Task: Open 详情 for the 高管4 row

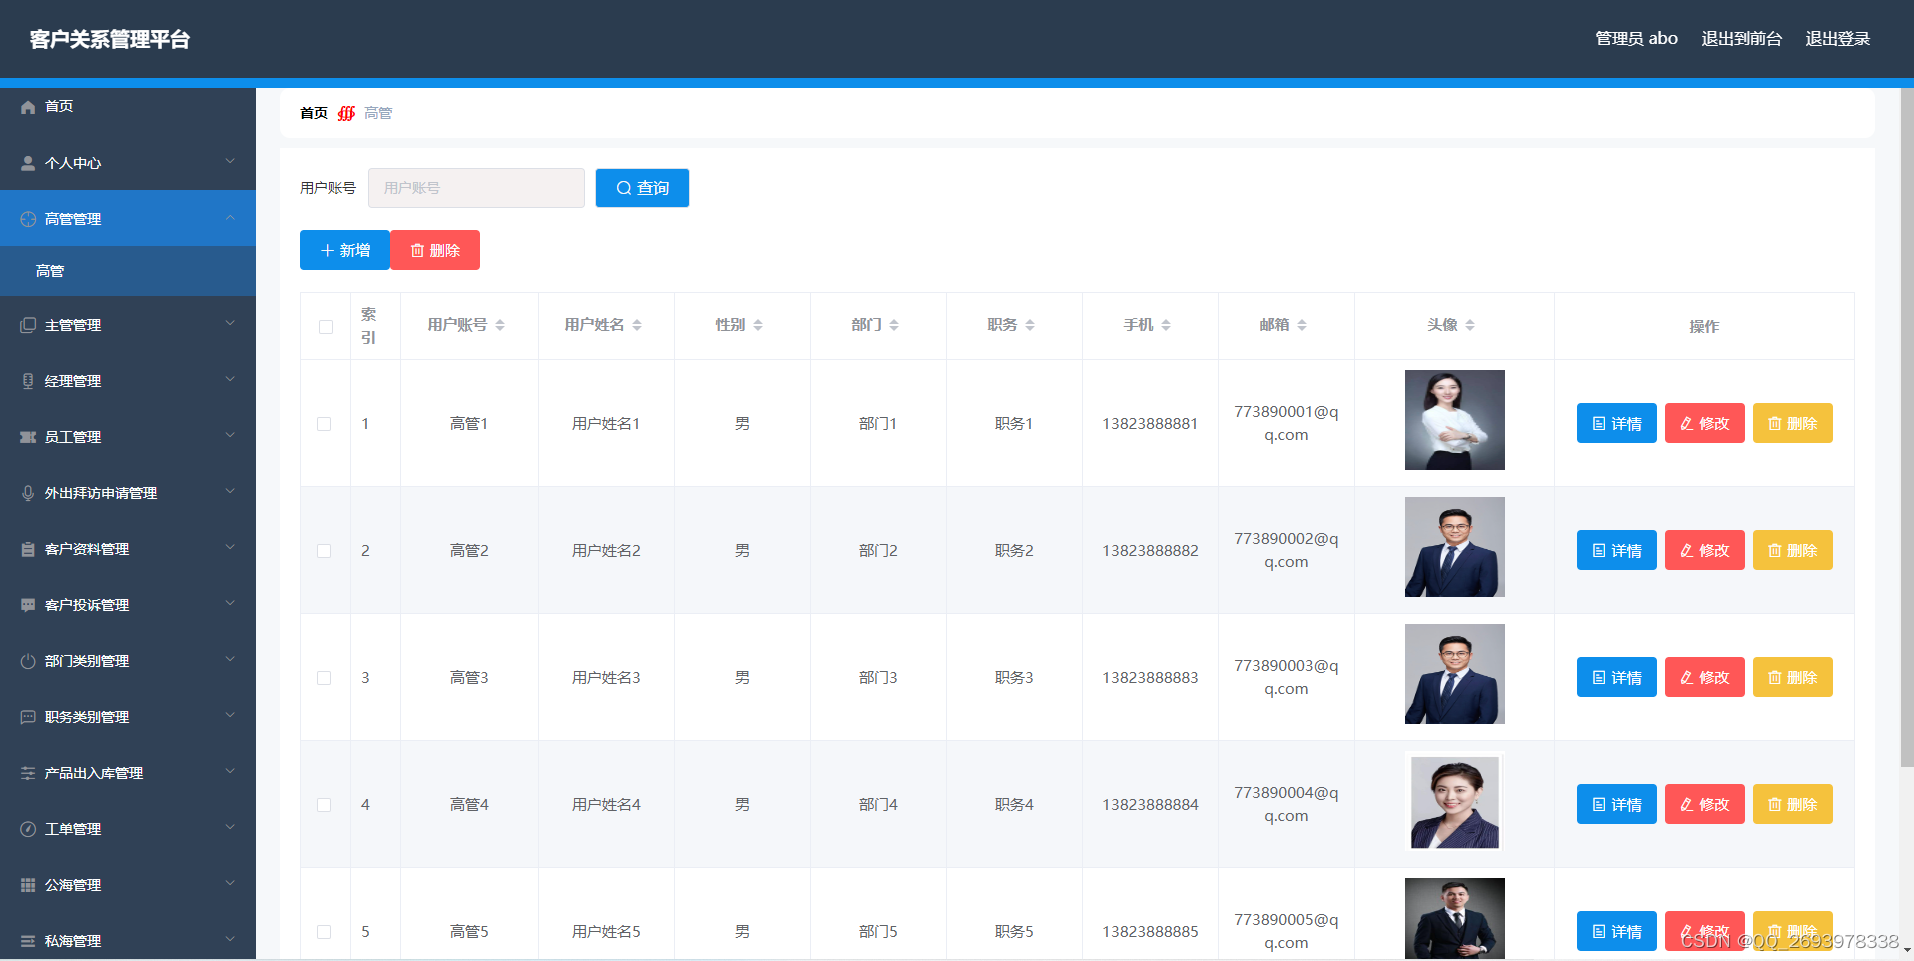Action: coord(1617,804)
